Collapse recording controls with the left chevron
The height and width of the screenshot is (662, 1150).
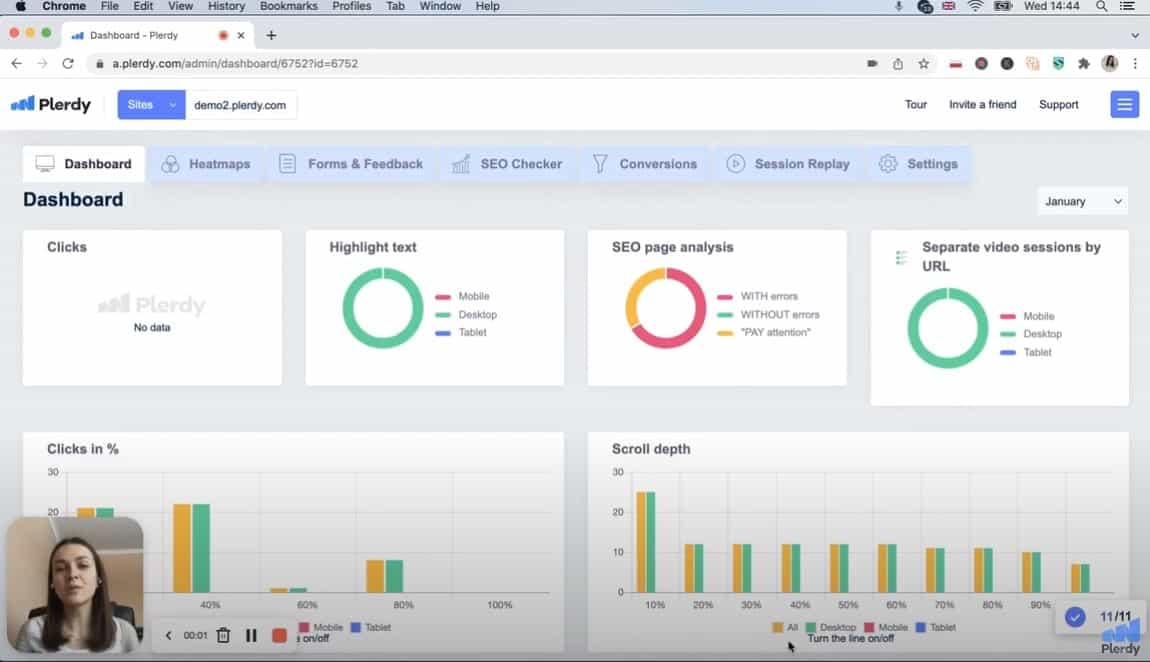[x=168, y=635]
